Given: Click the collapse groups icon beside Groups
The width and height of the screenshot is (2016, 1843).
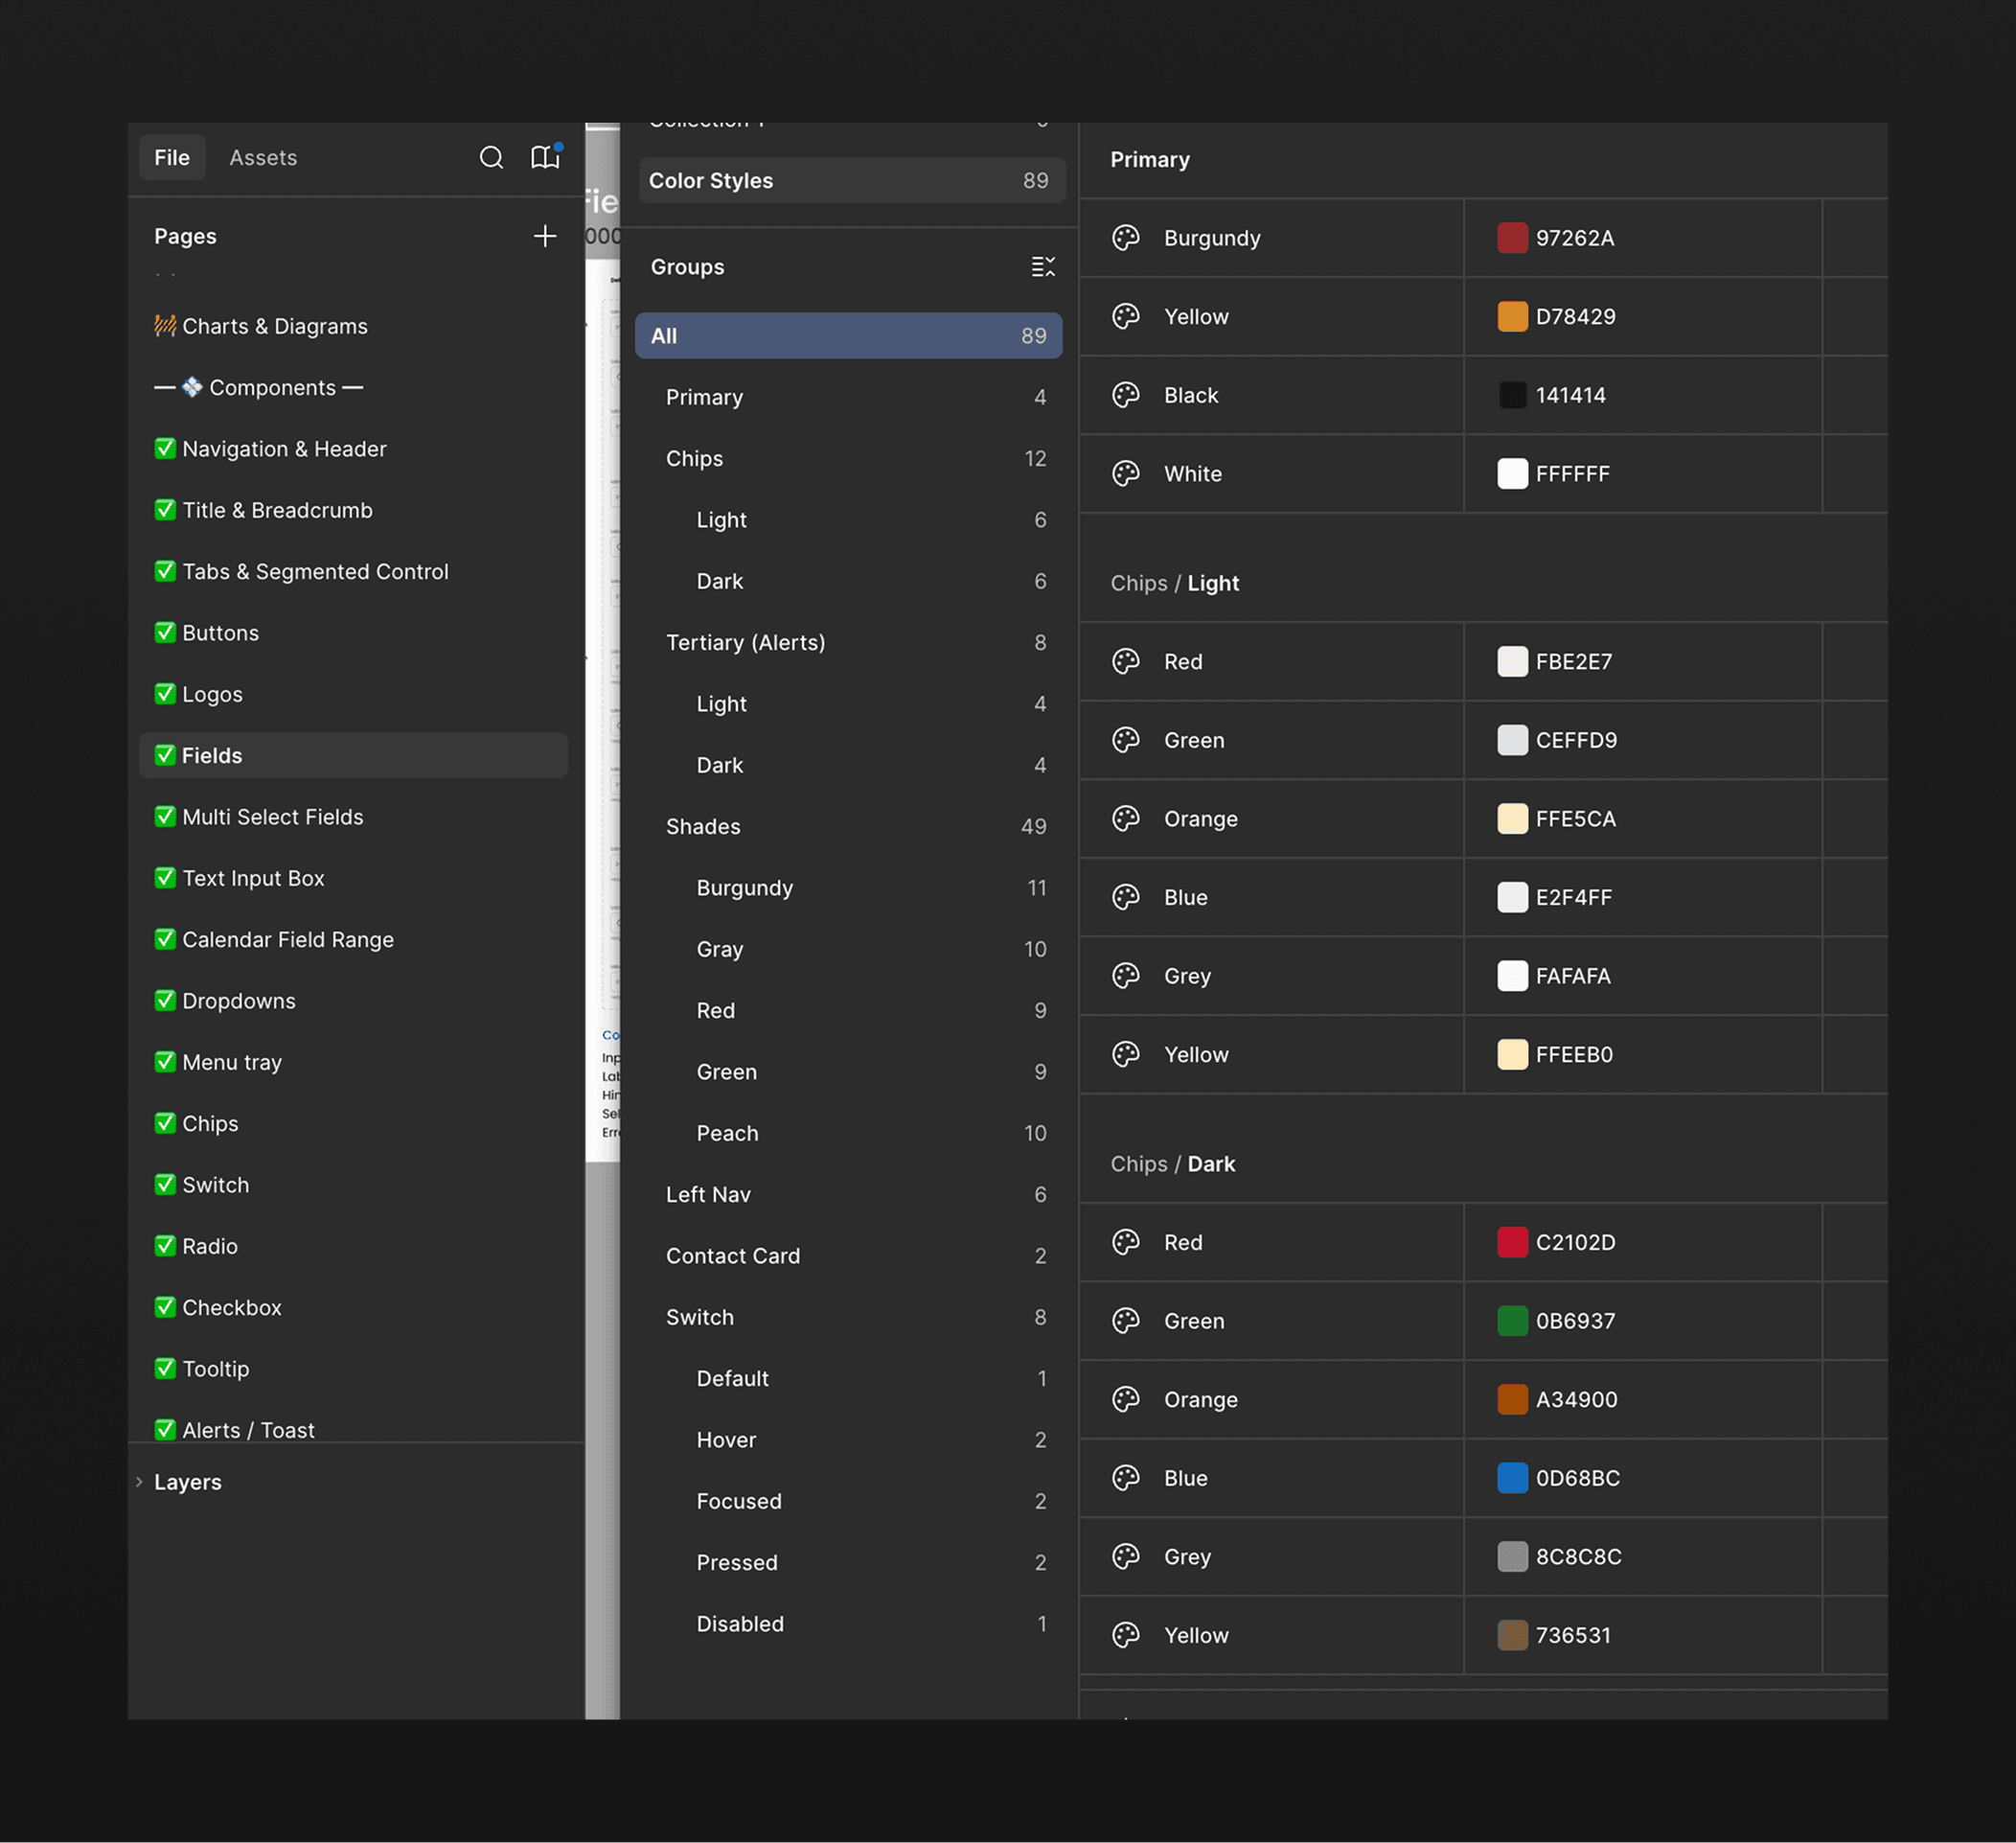Looking at the screenshot, I should pyautogui.click(x=1043, y=267).
